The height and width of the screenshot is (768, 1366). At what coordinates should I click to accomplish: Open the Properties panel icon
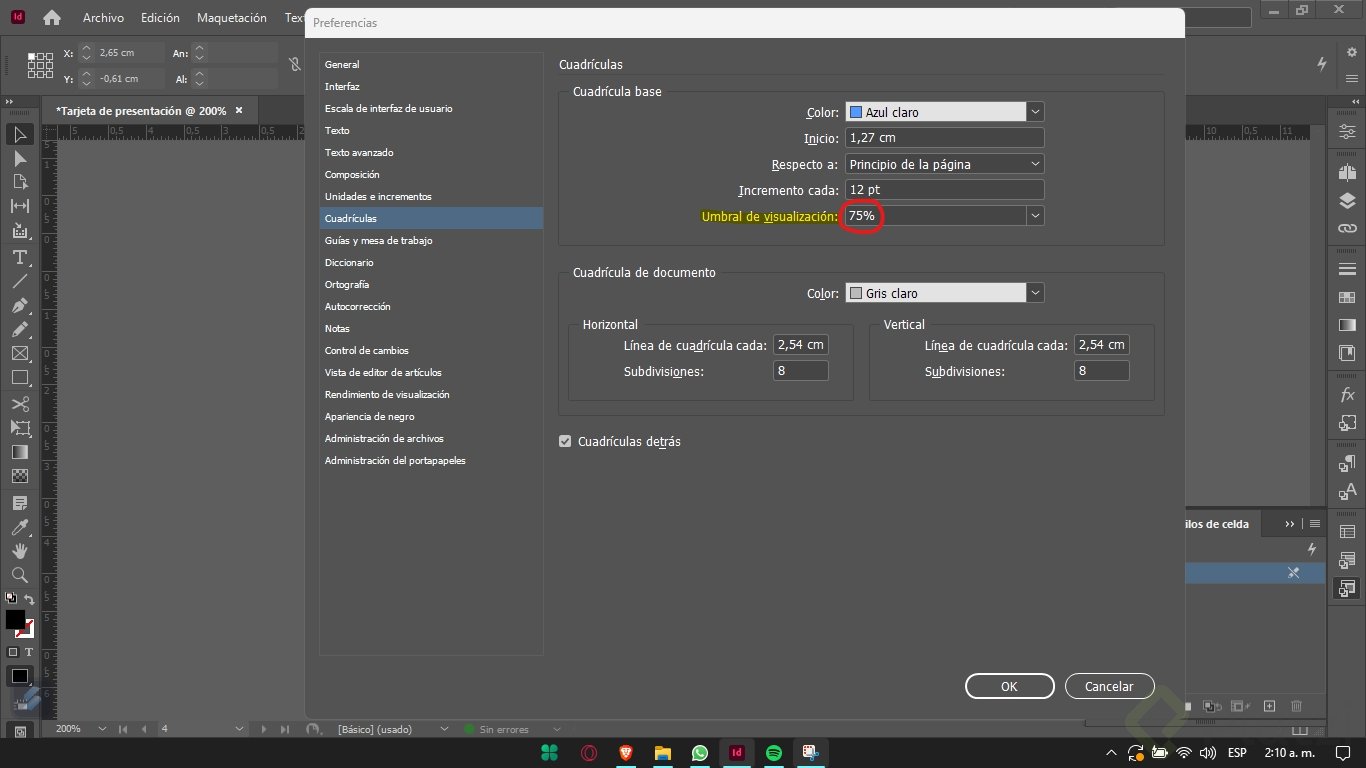(x=1347, y=132)
